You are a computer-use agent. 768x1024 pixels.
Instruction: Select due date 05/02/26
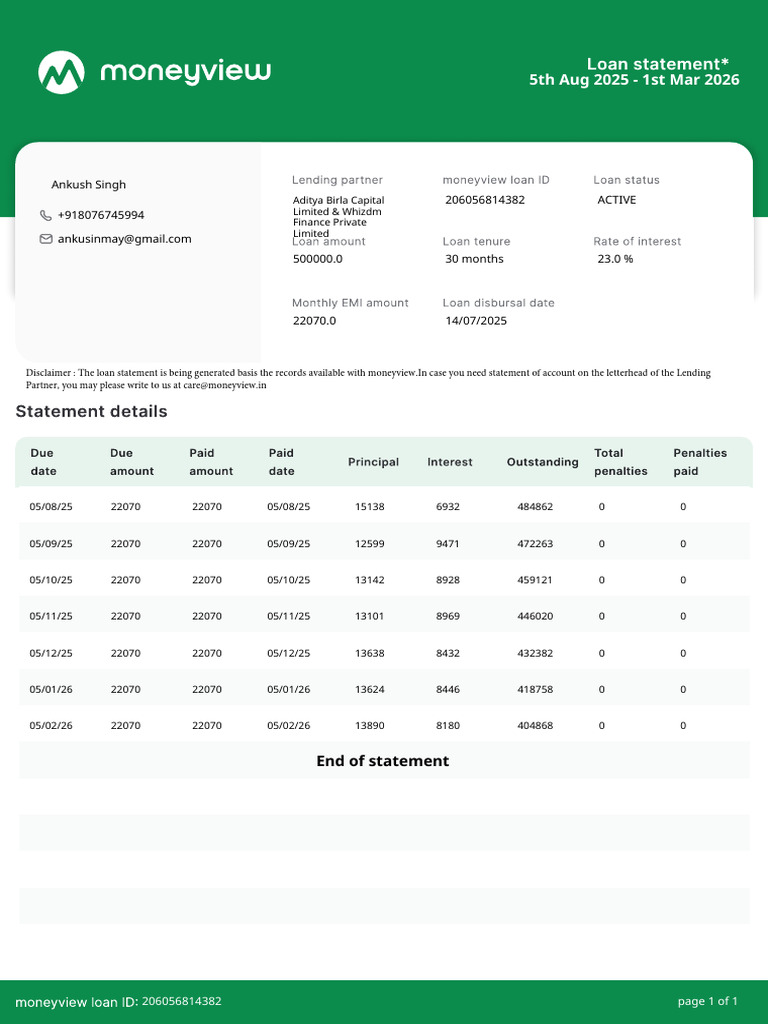pyautogui.click(x=51, y=726)
